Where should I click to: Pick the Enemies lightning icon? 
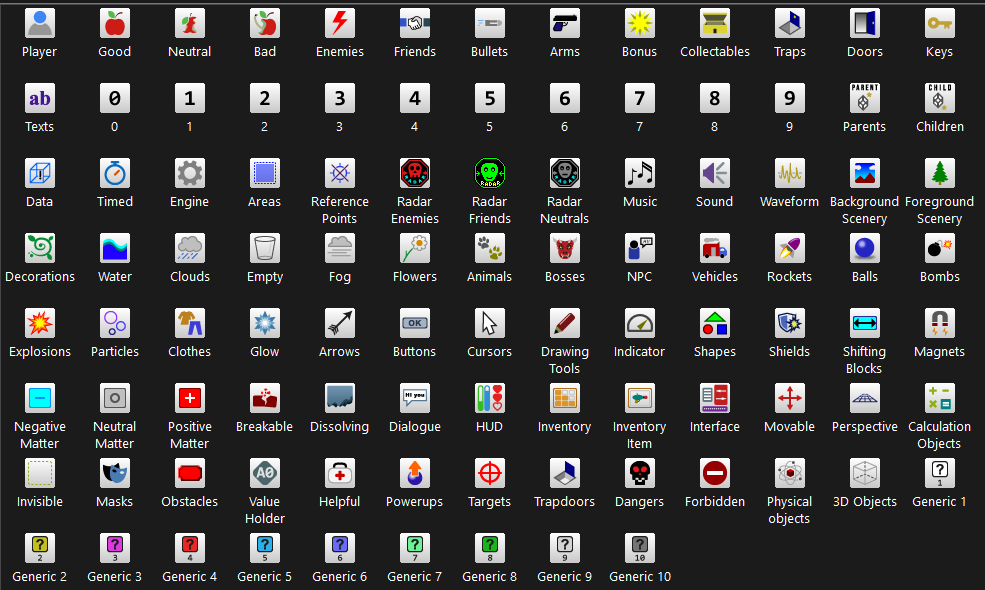(340, 24)
